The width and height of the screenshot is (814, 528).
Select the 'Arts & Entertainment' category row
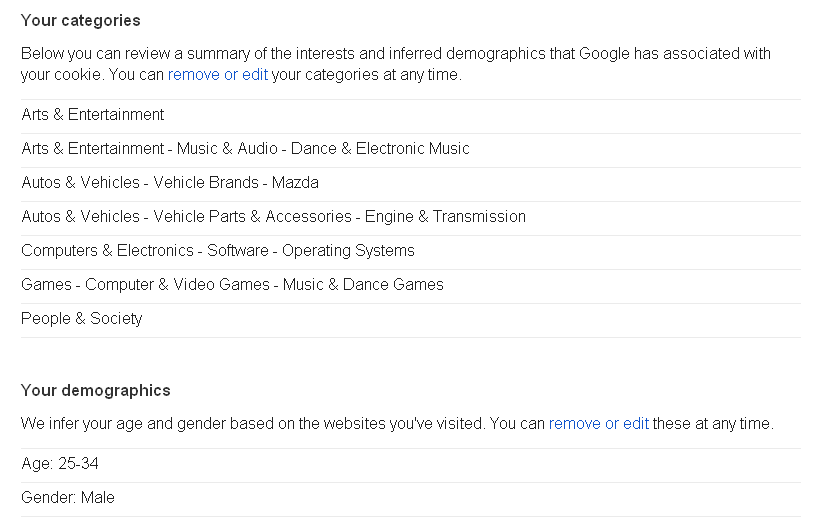pyautogui.click(x=93, y=115)
